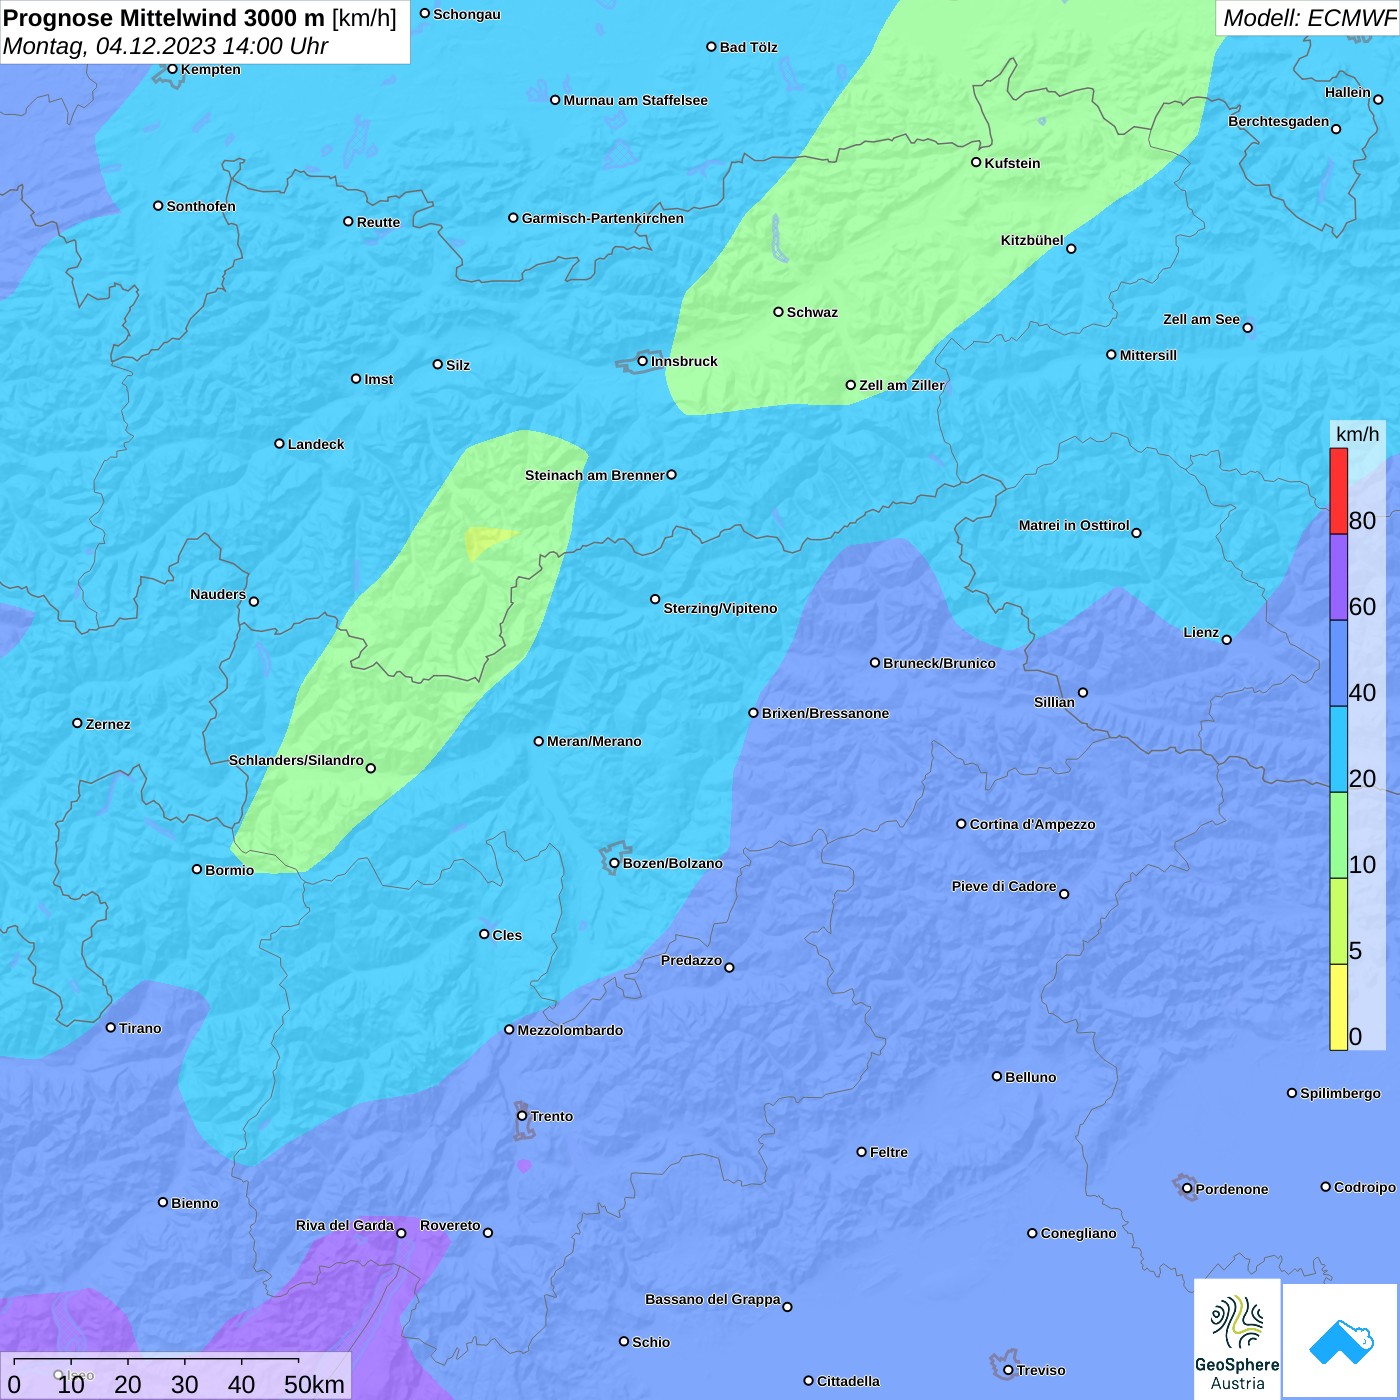
Task: Click the yellow 0 km/h legend swatch
Action: click(1338, 1007)
